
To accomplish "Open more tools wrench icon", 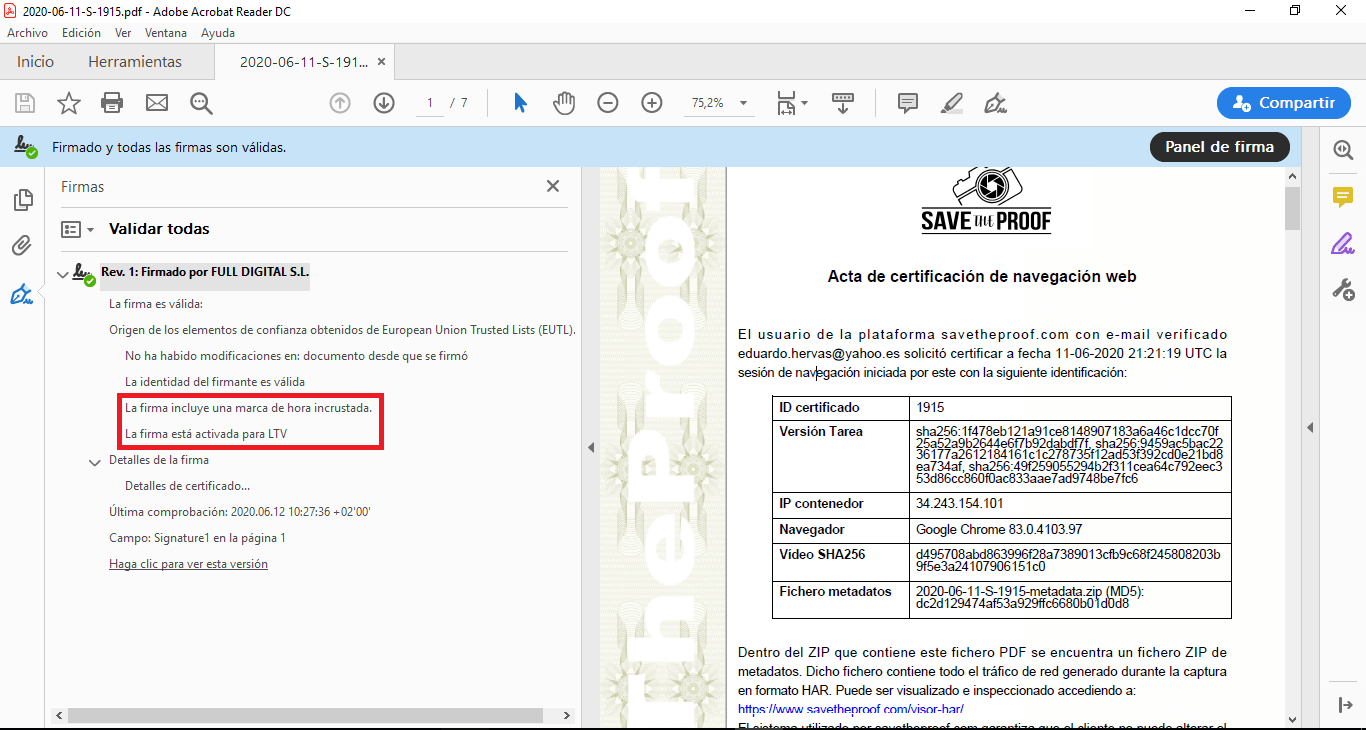I will click(x=1343, y=290).
